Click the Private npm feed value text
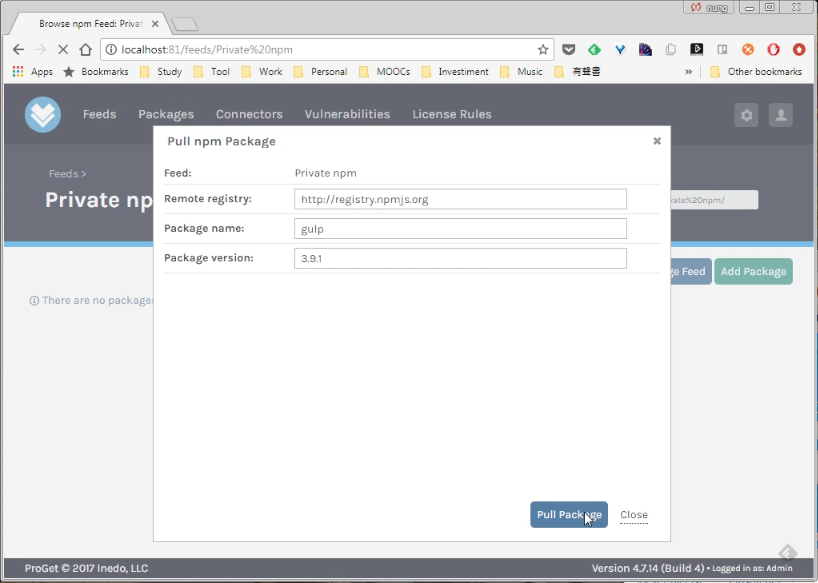Image resolution: width=818 pixels, height=583 pixels. 326,173
